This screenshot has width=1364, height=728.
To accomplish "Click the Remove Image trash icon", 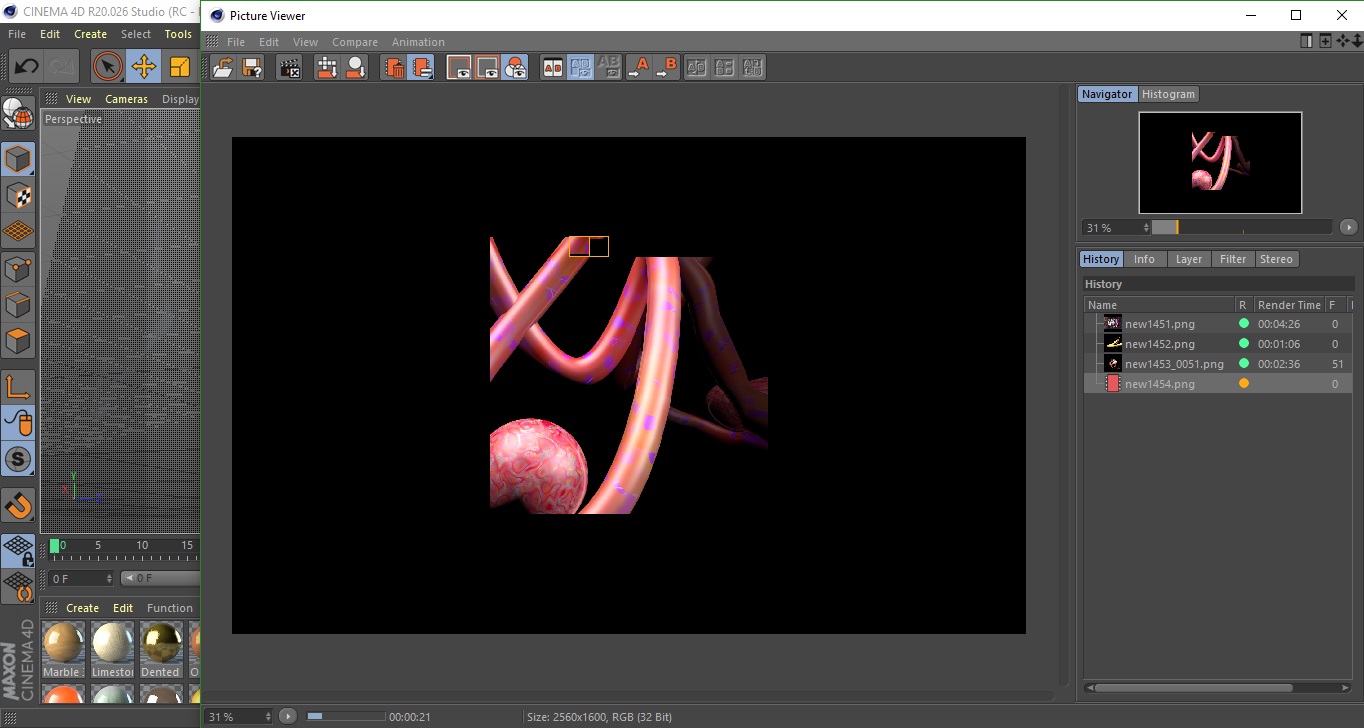I will [x=395, y=68].
